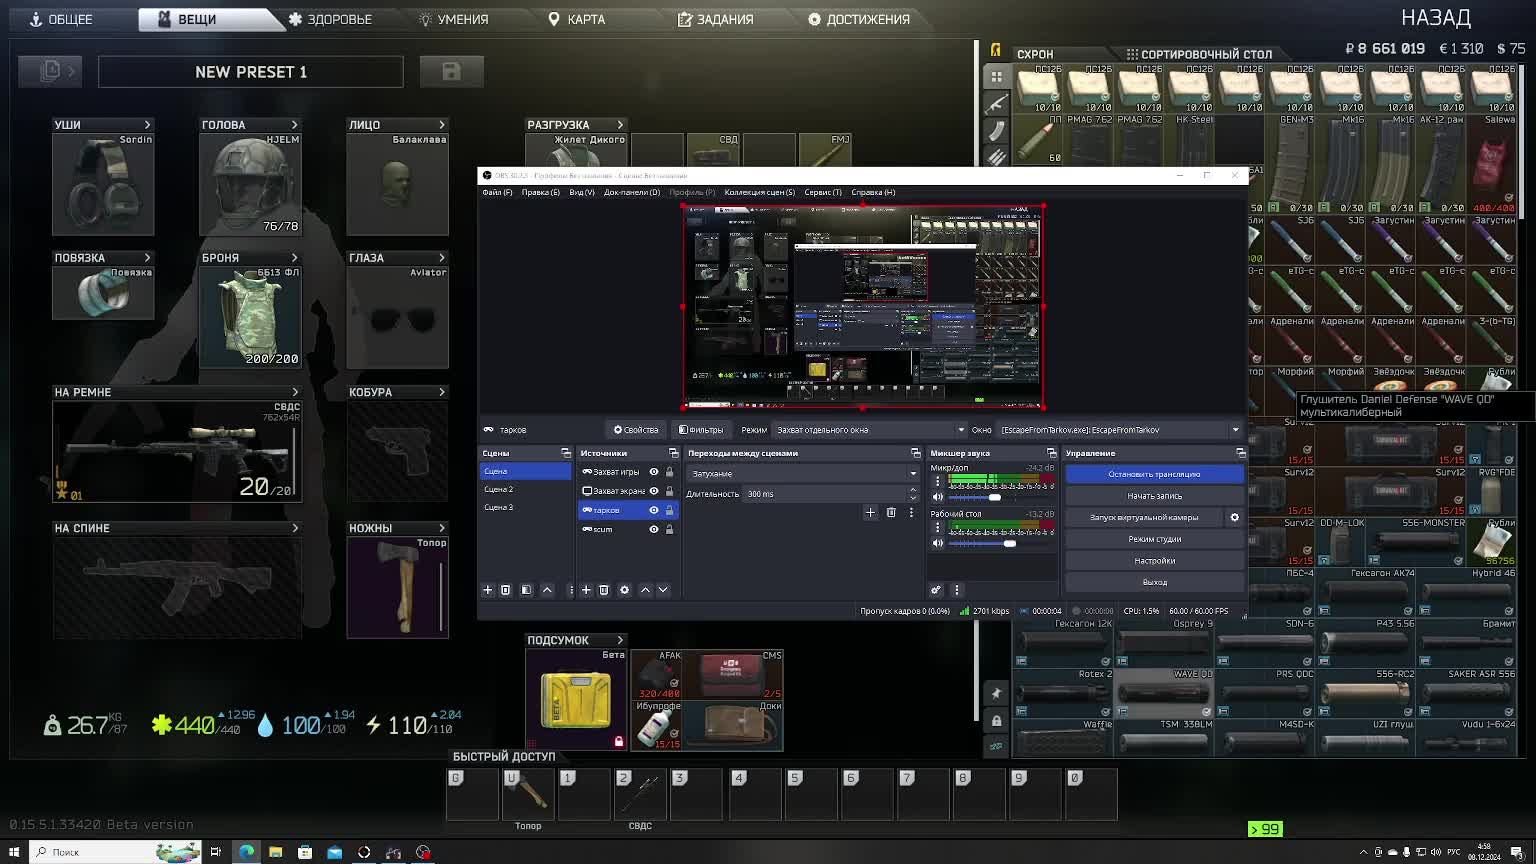Click НАЗАД to go back
Screen dimensions: 1536x864
click(x=1436, y=18)
